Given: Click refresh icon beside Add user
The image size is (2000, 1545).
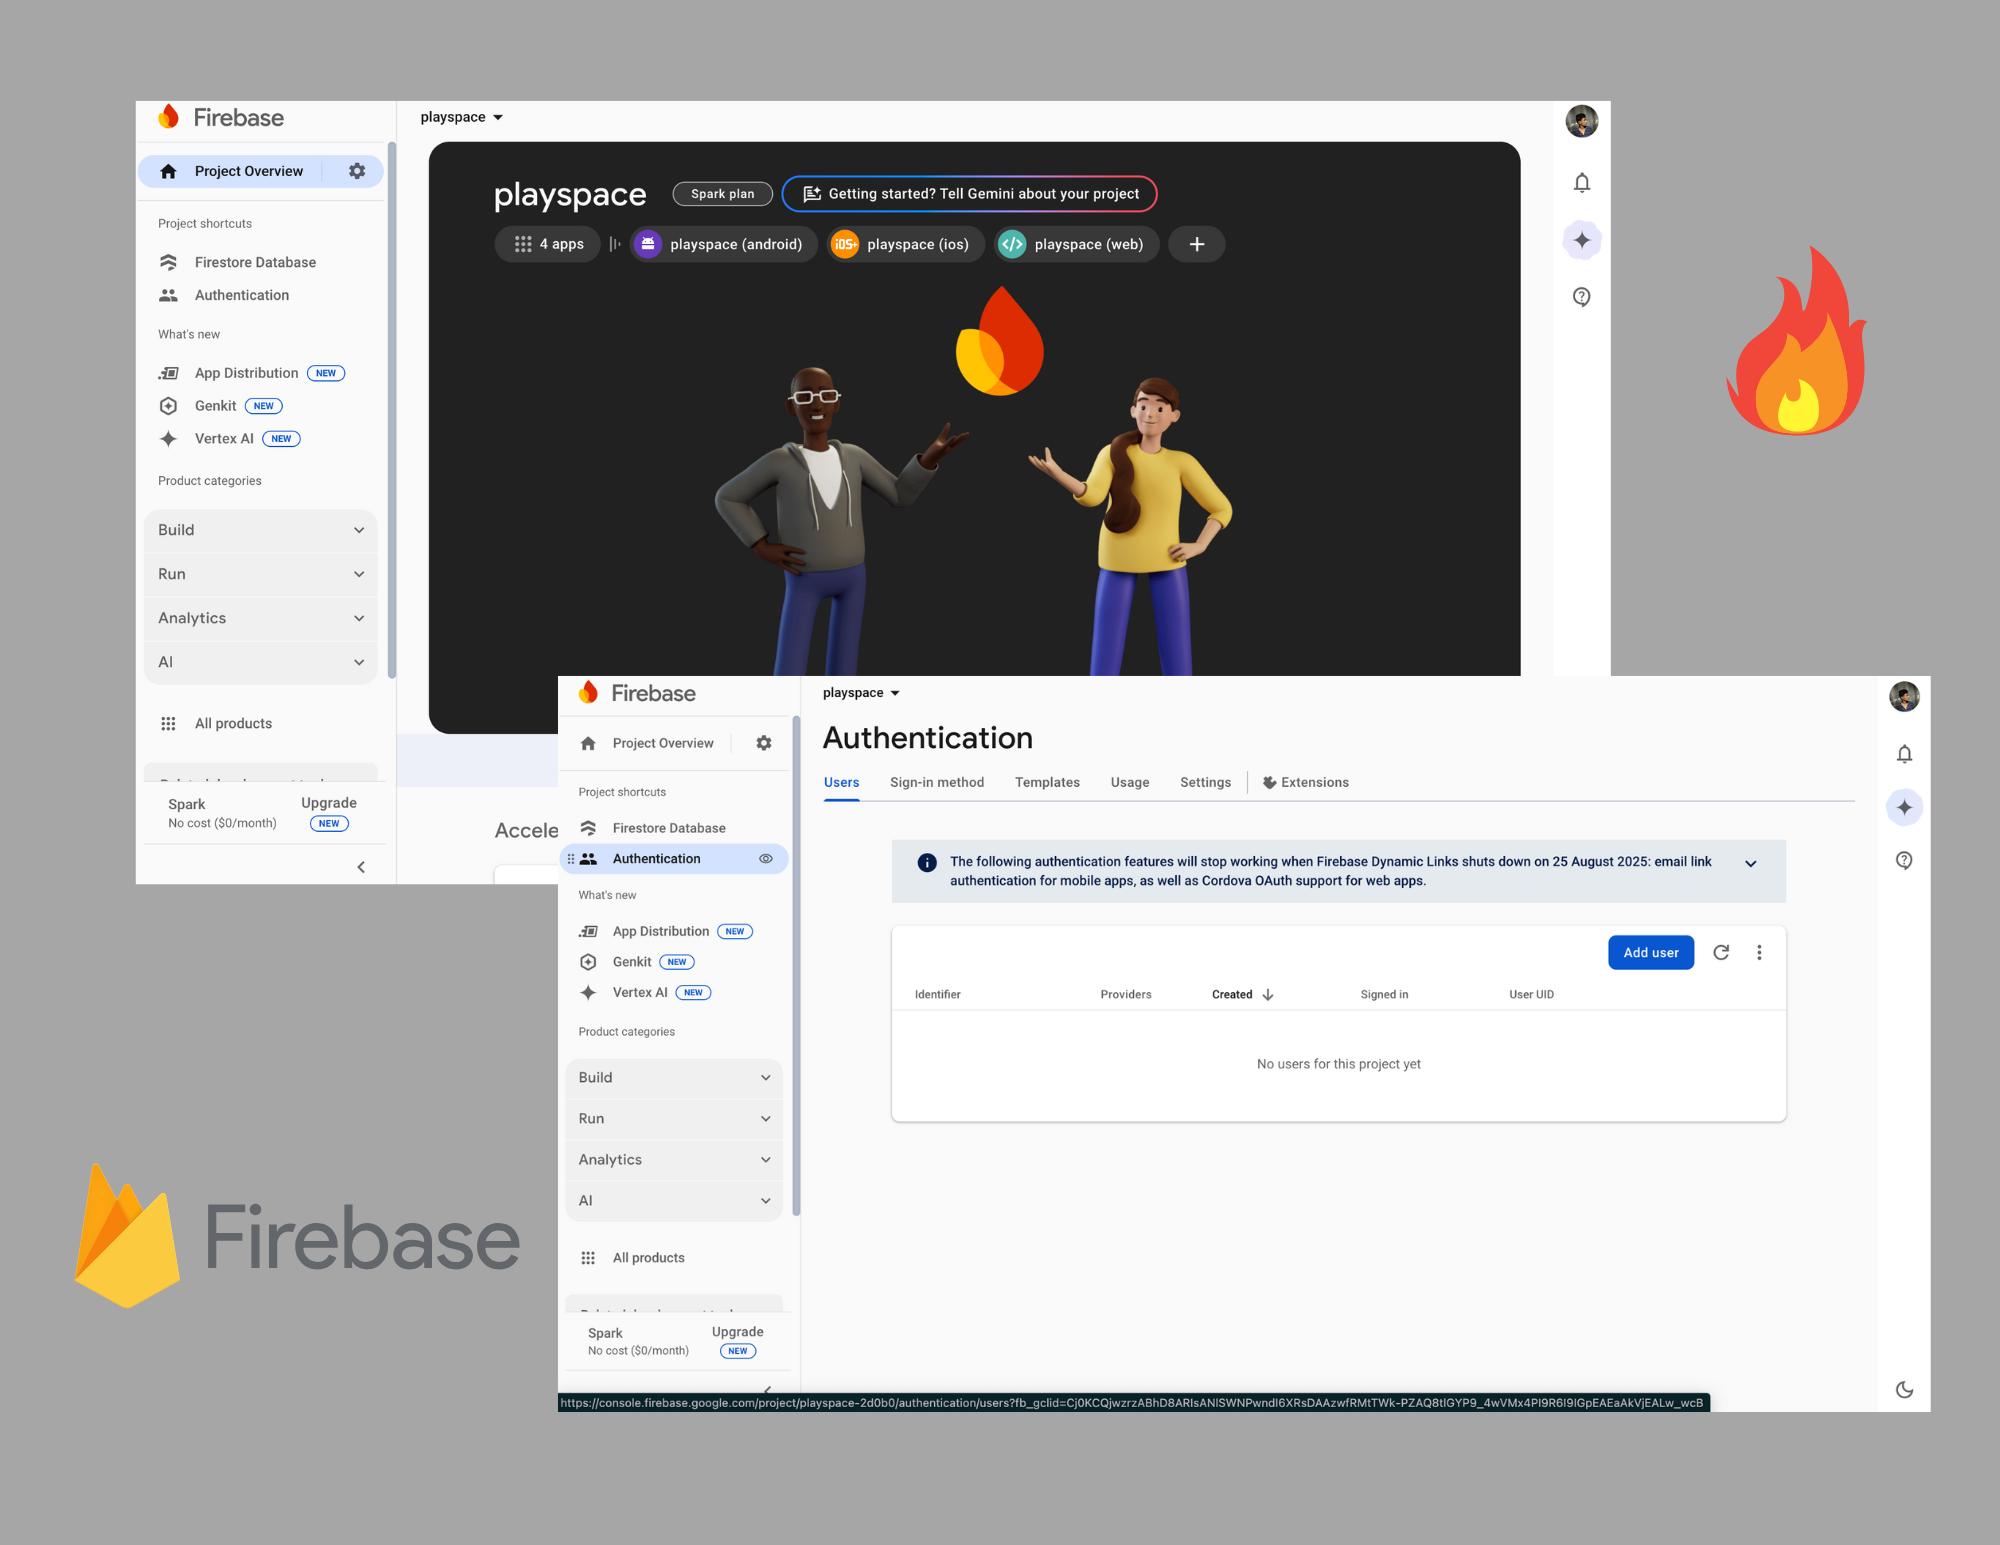Looking at the screenshot, I should 1721,953.
